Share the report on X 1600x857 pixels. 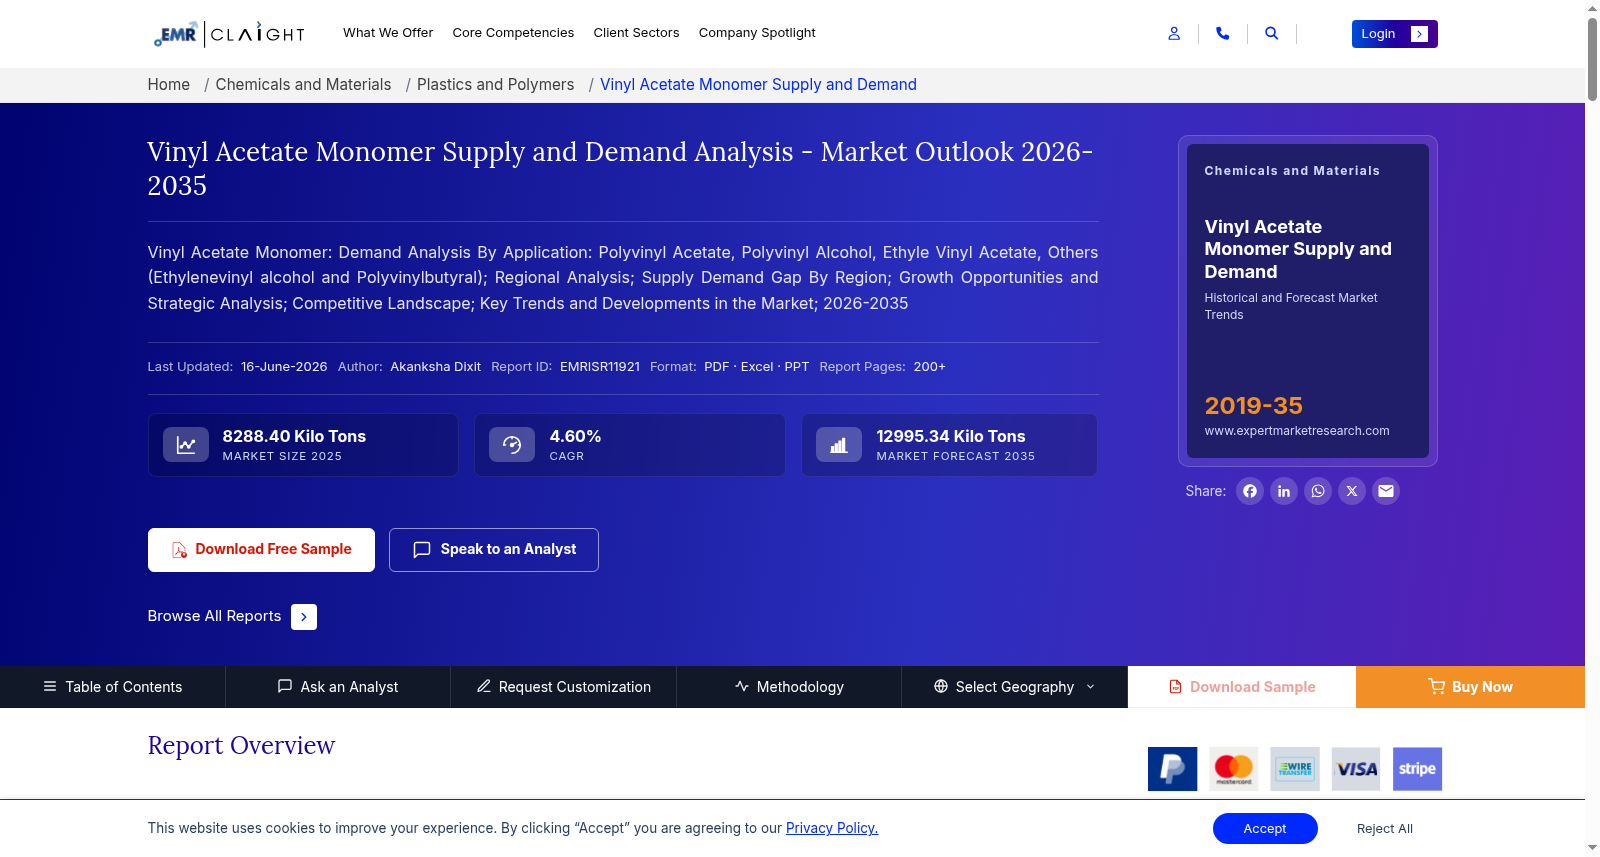[1352, 491]
